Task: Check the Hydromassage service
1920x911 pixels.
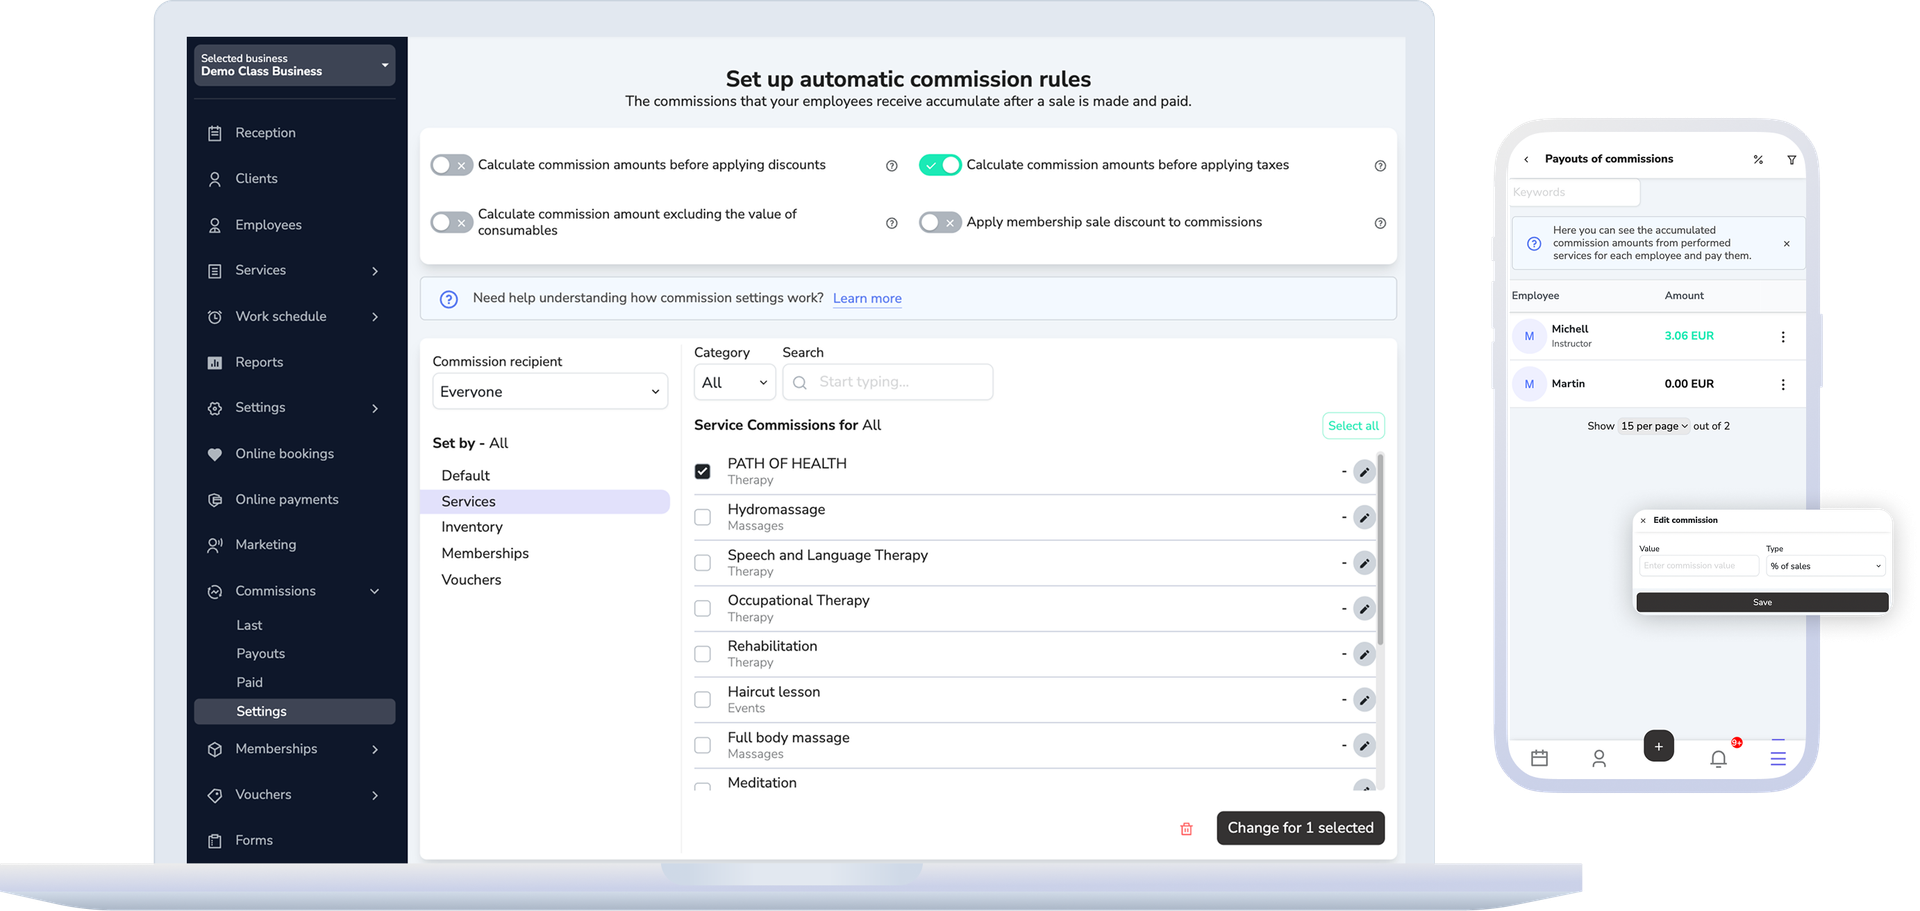Action: coord(703,518)
